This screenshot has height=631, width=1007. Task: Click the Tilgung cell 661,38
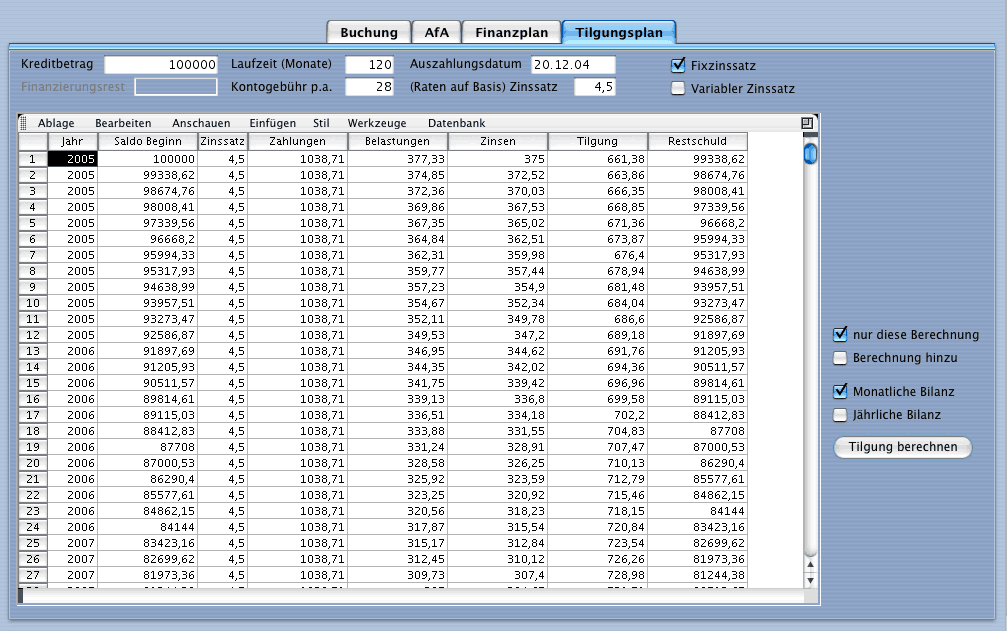pos(598,159)
